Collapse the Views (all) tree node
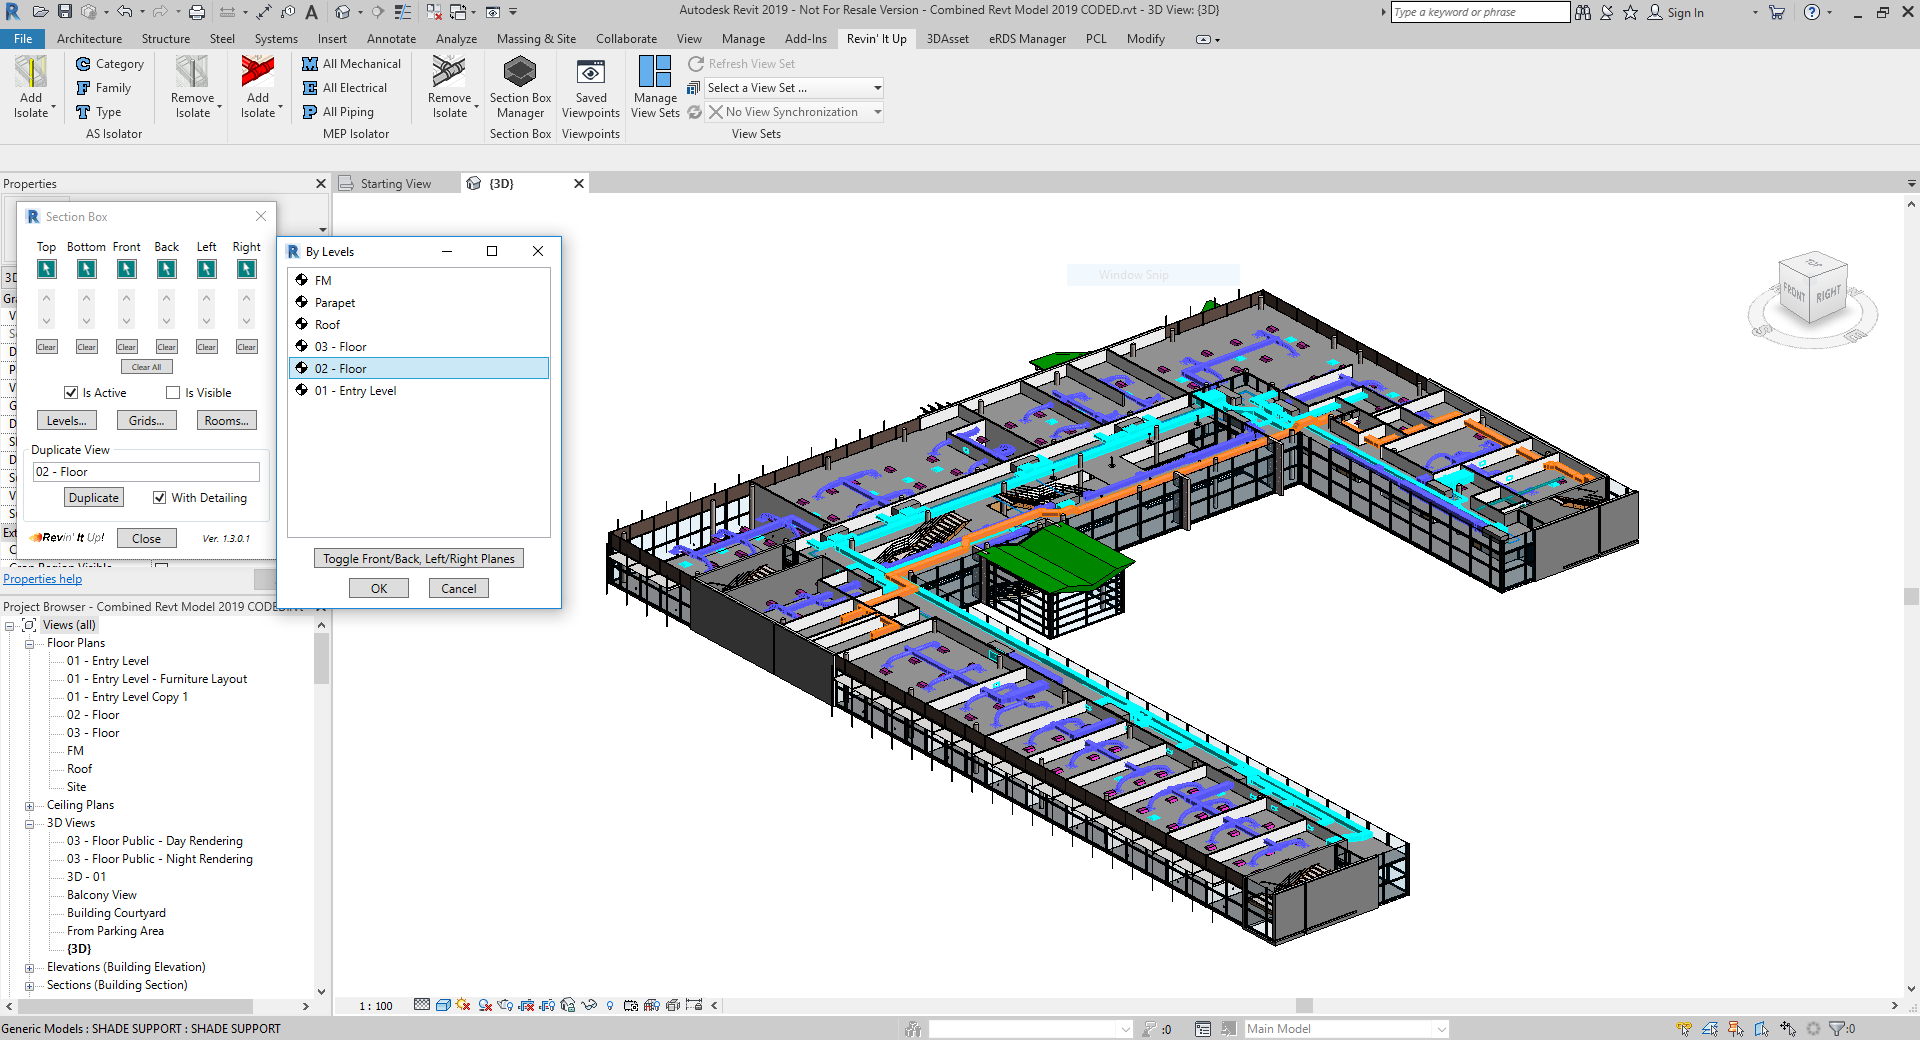 click(x=10, y=626)
